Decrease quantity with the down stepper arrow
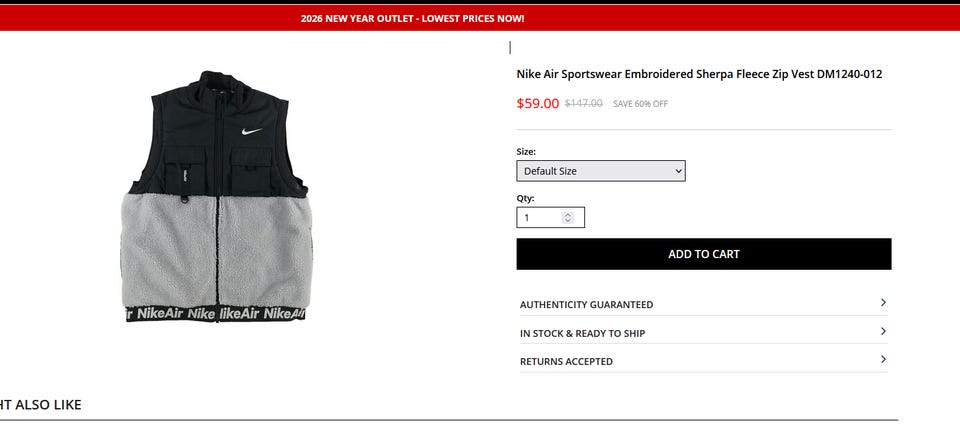This screenshot has width=960, height=430. click(x=568, y=221)
